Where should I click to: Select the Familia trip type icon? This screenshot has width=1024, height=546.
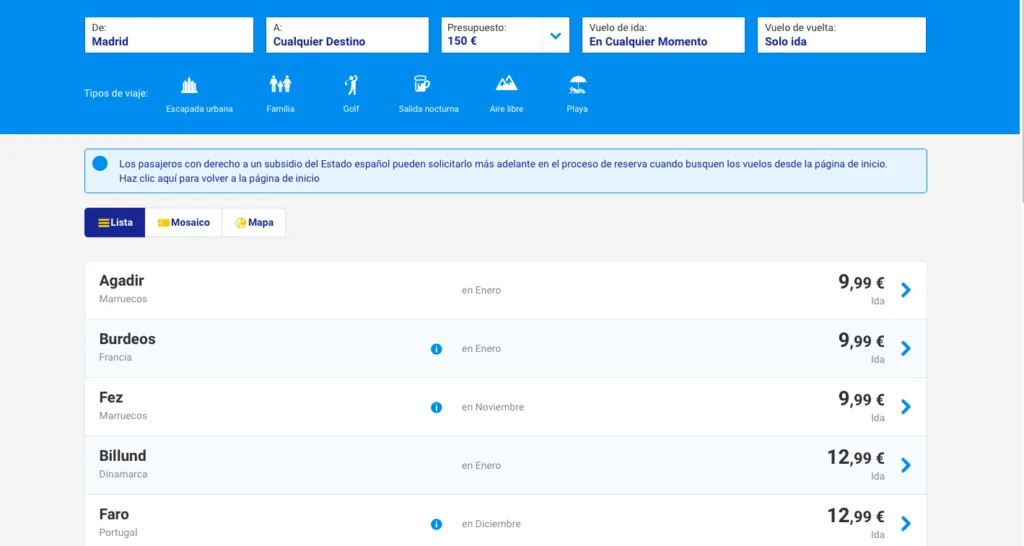pos(280,84)
